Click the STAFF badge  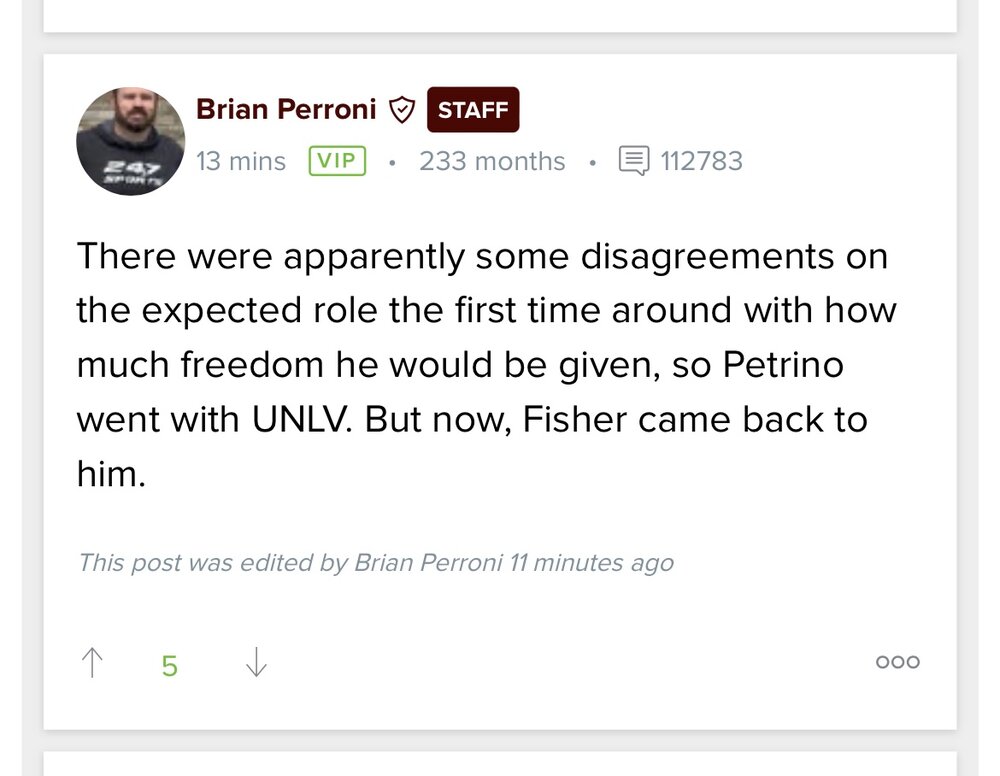click(473, 110)
